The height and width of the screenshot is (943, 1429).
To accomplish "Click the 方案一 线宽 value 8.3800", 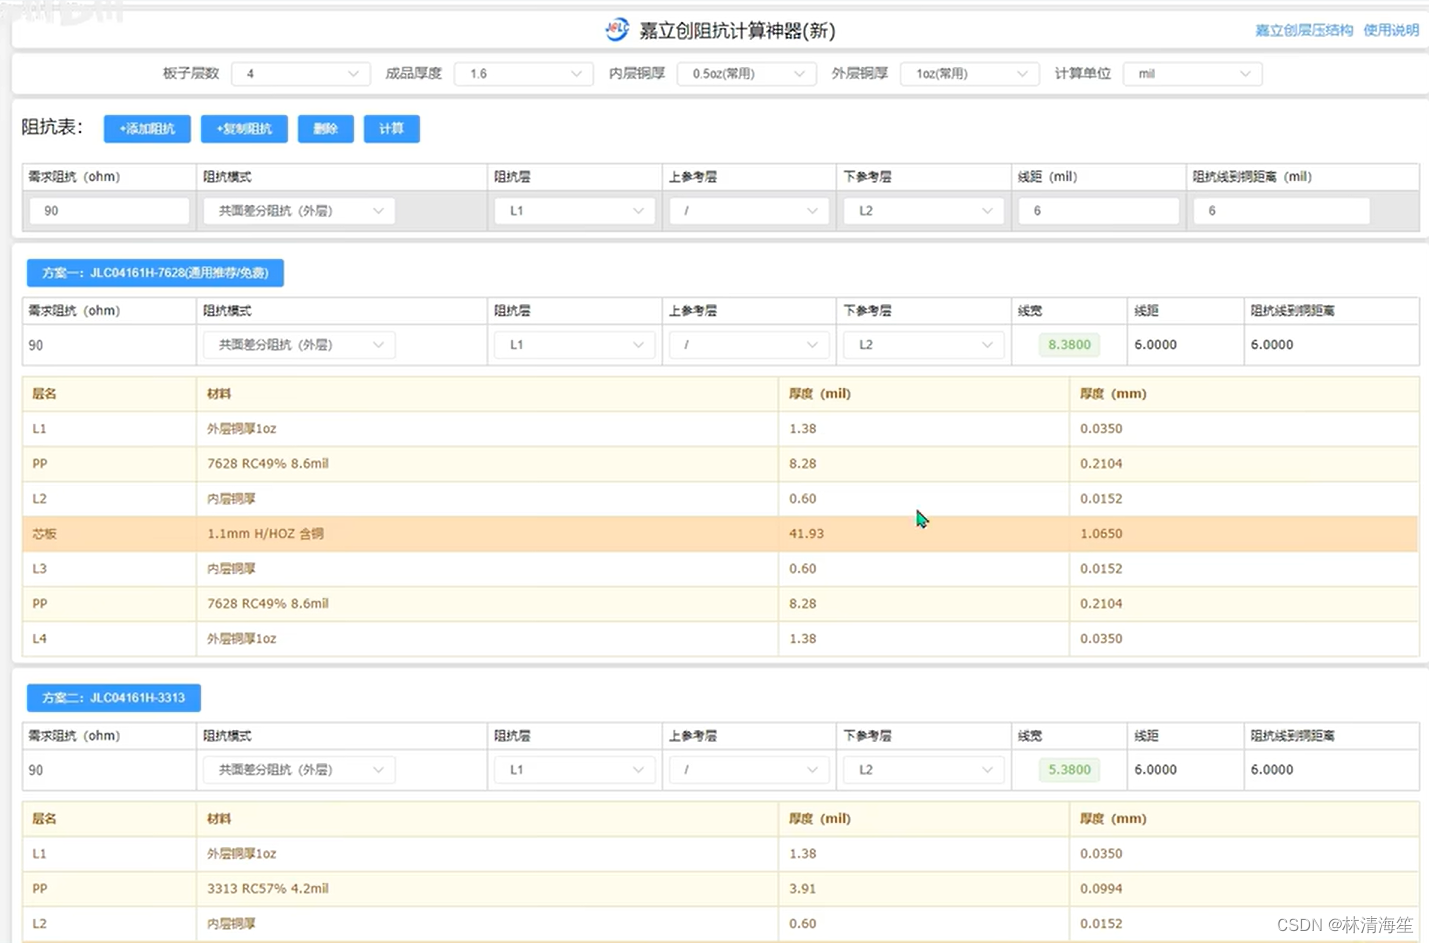I will tap(1069, 345).
